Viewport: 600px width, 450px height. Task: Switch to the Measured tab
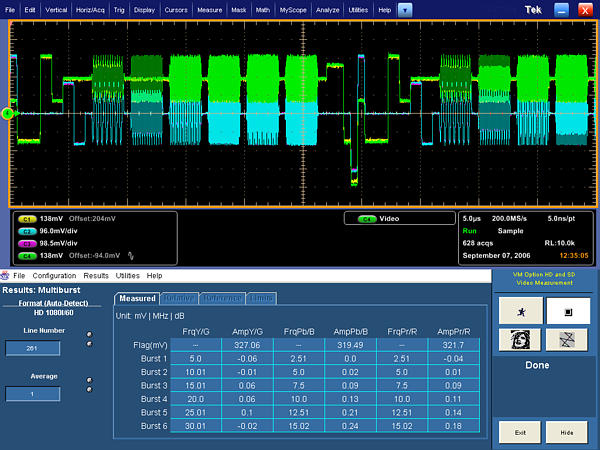pos(136,298)
